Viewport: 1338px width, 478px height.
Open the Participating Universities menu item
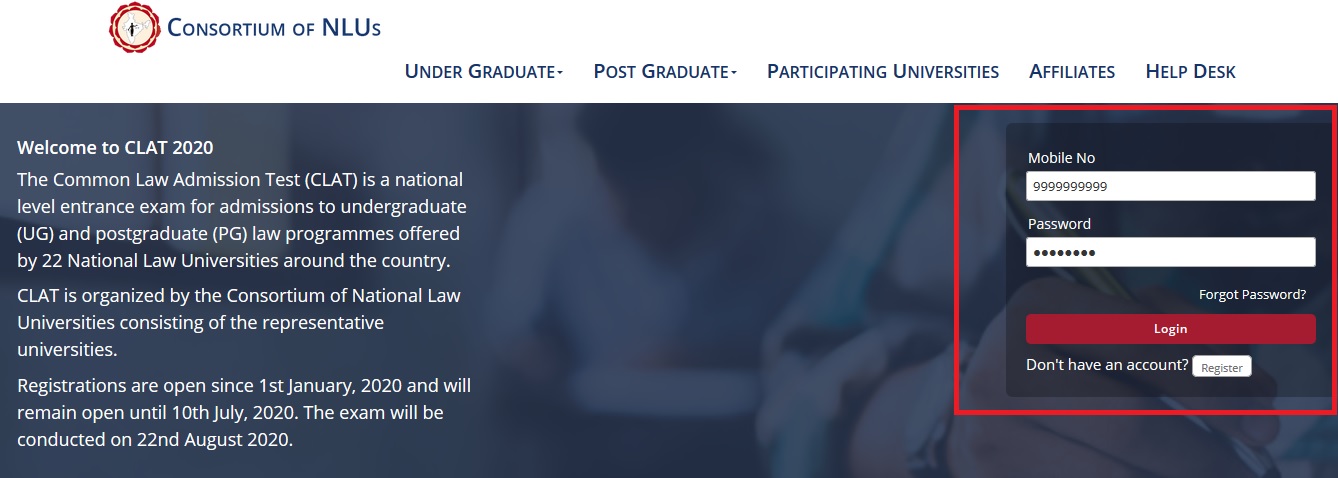(x=883, y=71)
